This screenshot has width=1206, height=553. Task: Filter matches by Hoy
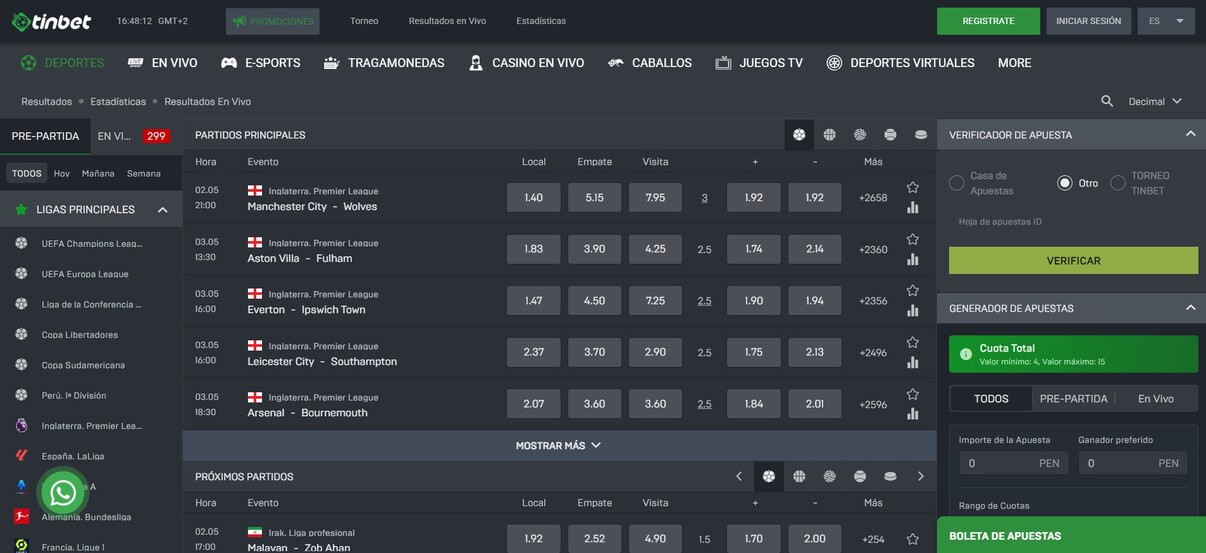[62, 173]
